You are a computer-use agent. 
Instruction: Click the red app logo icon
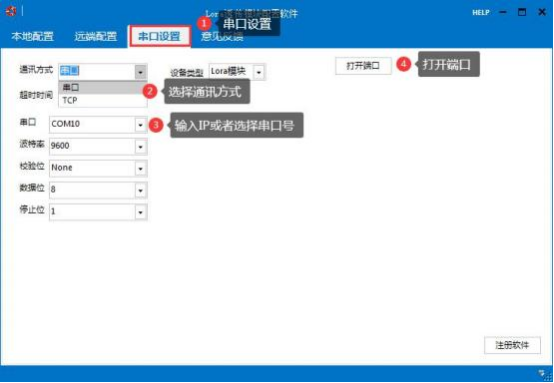tap(11, 12)
